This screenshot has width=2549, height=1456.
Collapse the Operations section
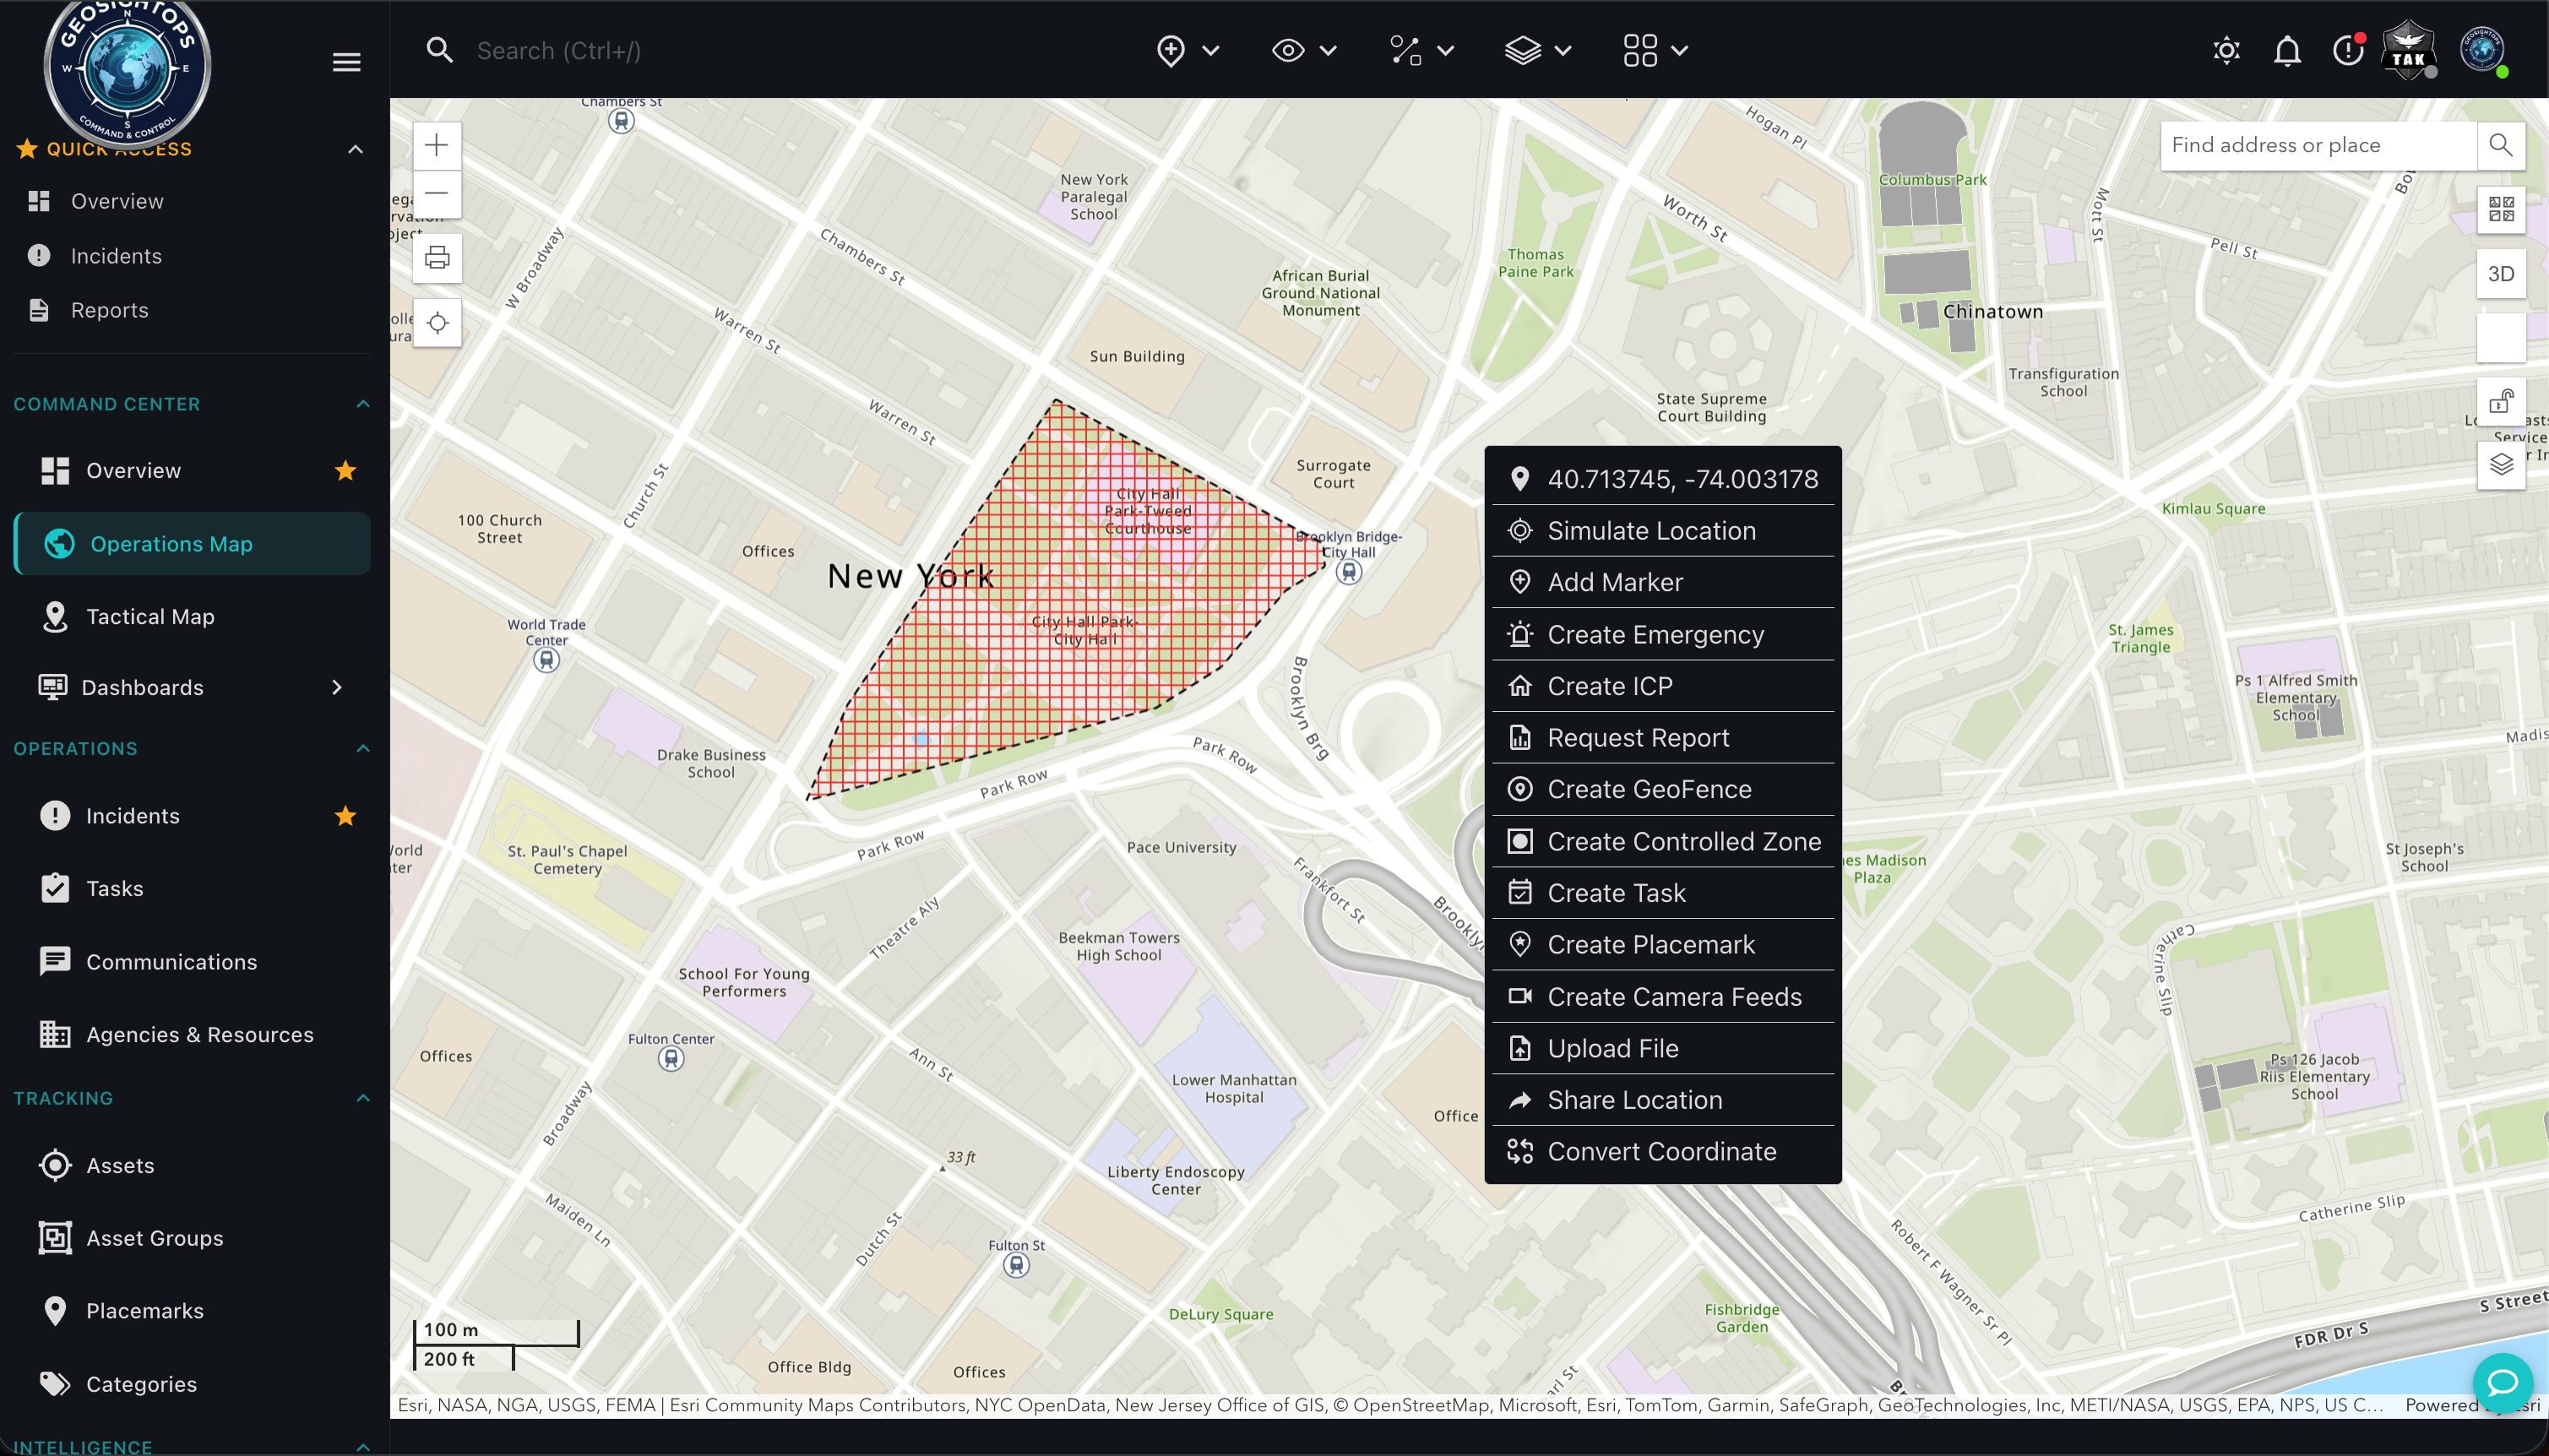363,749
